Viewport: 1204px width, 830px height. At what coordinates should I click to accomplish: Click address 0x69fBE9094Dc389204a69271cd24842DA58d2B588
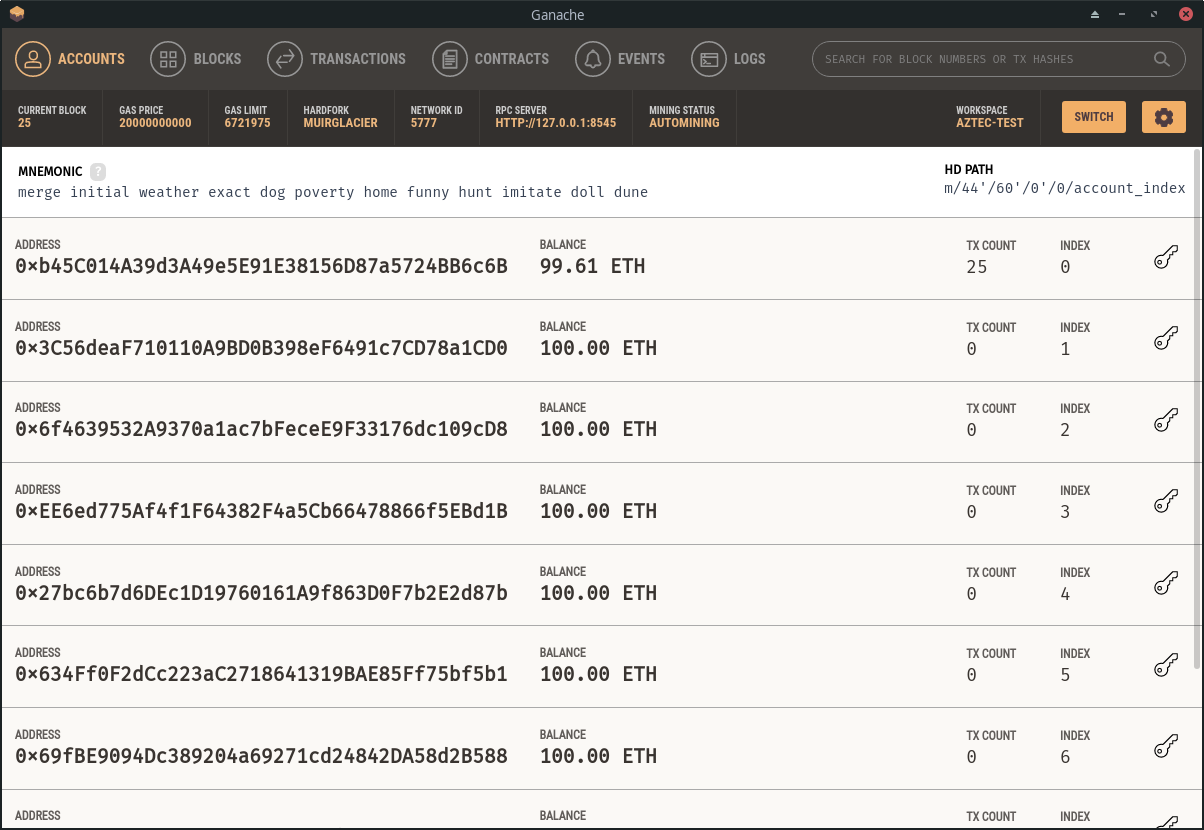click(262, 757)
